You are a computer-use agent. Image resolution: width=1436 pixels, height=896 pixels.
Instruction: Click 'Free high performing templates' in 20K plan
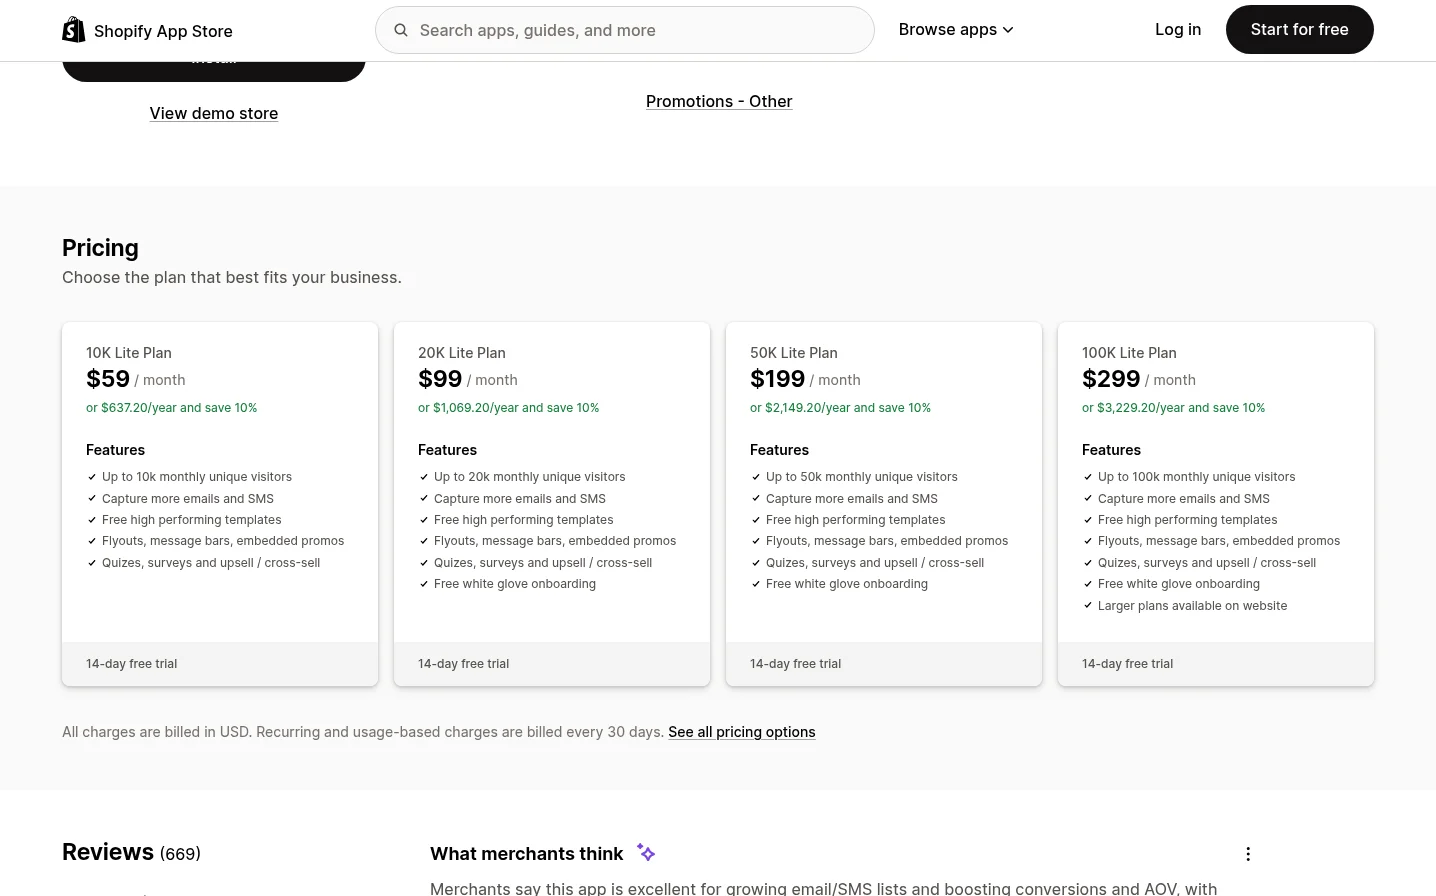(524, 520)
